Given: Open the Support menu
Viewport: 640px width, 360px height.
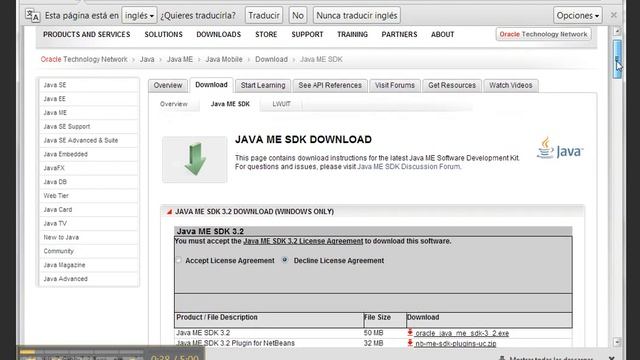Looking at the screenshot, I should pos(307,35).
